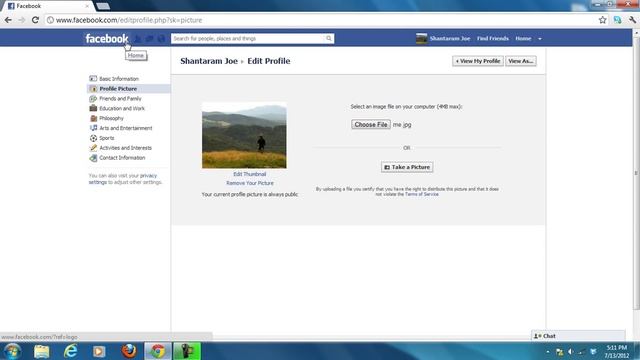The height and width of the screenshot is (360, 640).
Task: Click Home link in the header
Action: click(523, 38)
